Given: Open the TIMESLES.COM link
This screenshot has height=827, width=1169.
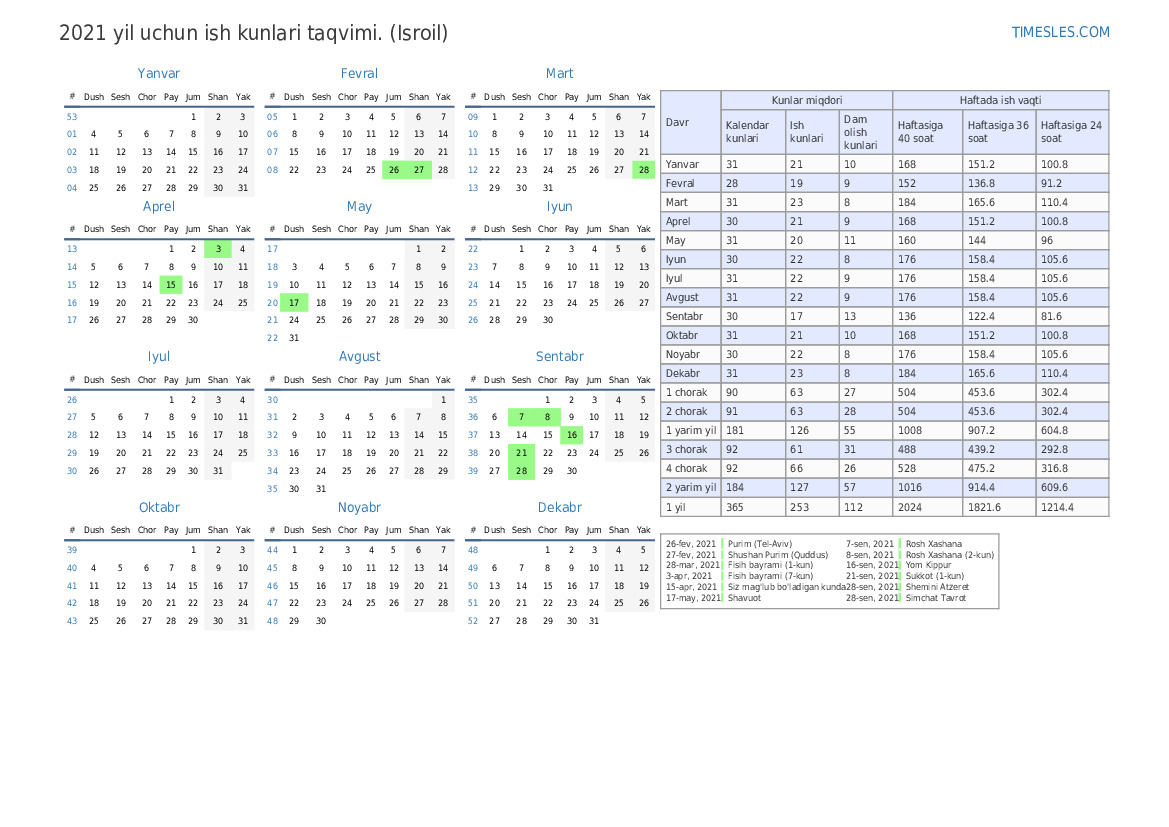Looking at the screenshot, I should tap(1060, 32).
